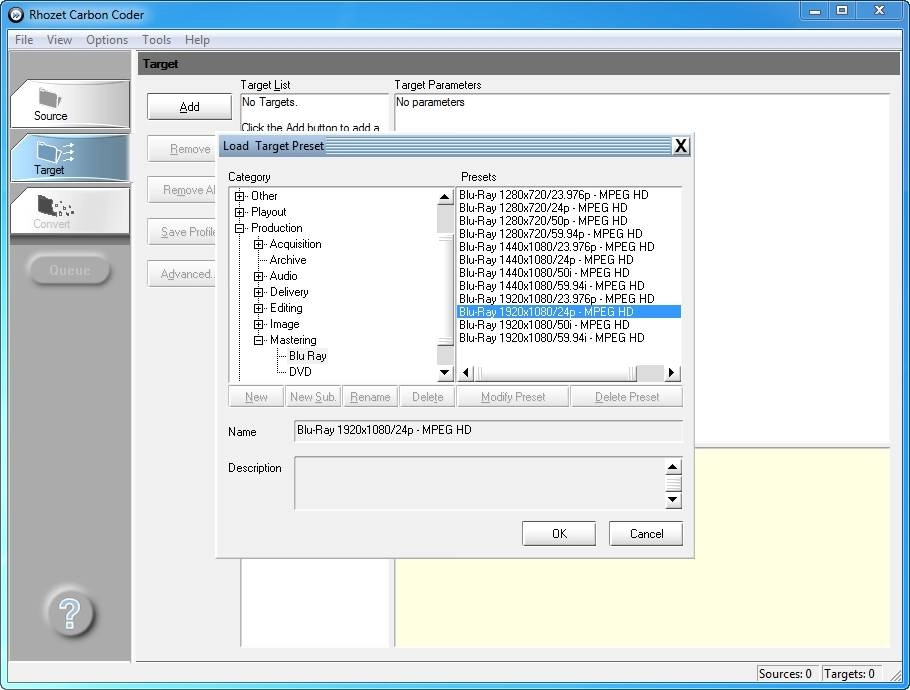
Task: Close the Load Target Preset dialog with X
Action: click(x=681, y=146)
